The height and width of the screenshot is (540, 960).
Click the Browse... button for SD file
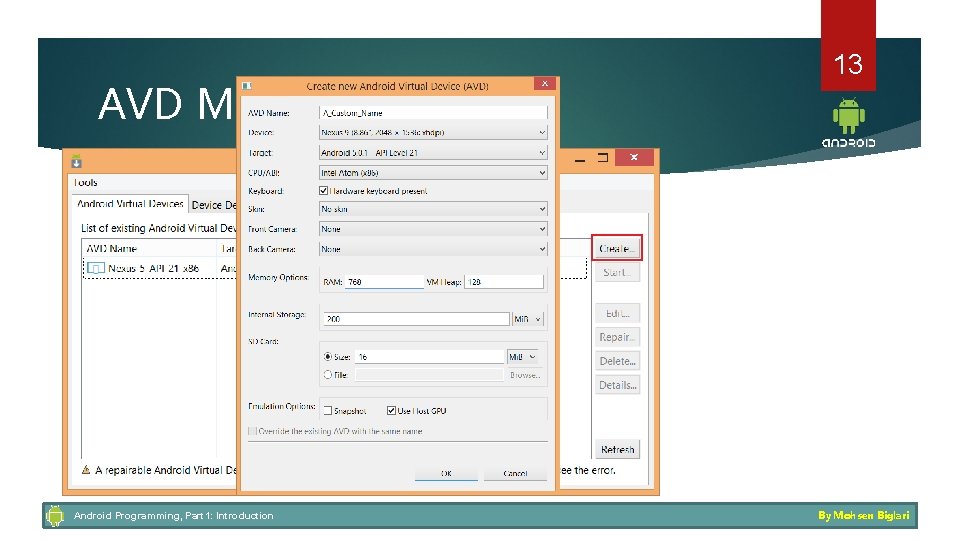[x=525, y=375]
